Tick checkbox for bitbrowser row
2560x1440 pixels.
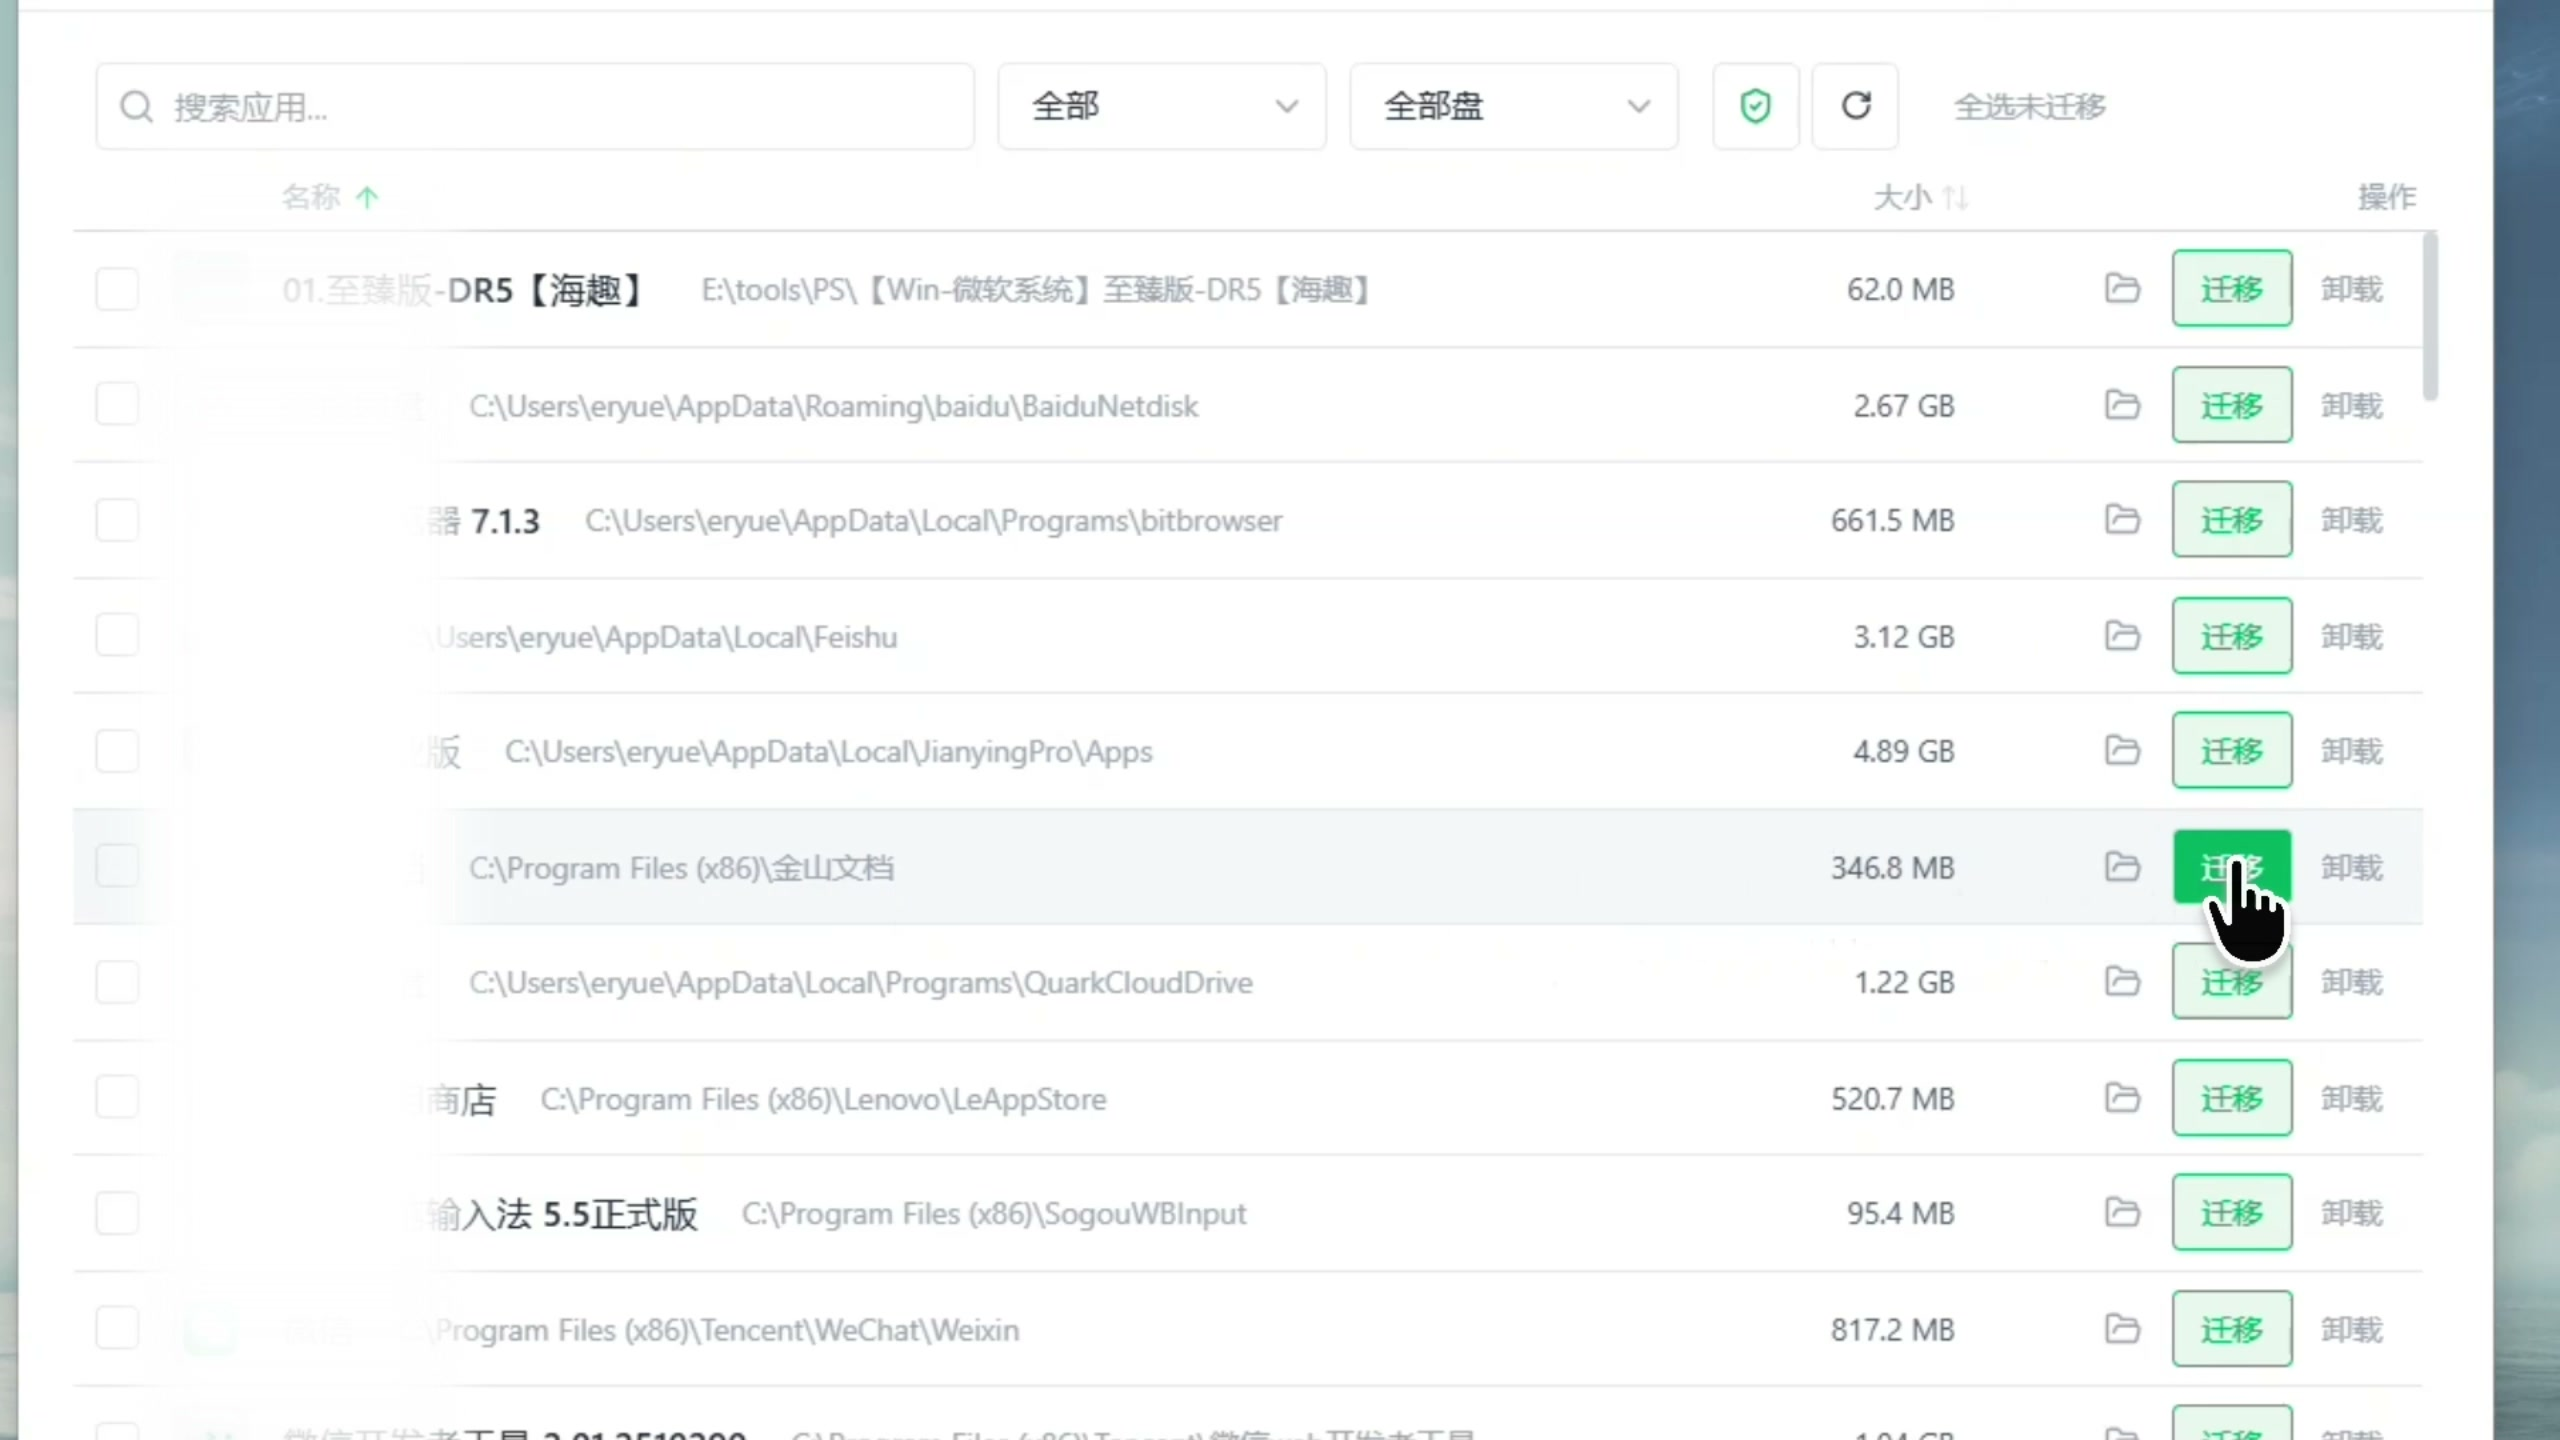[x=117, y=520]
